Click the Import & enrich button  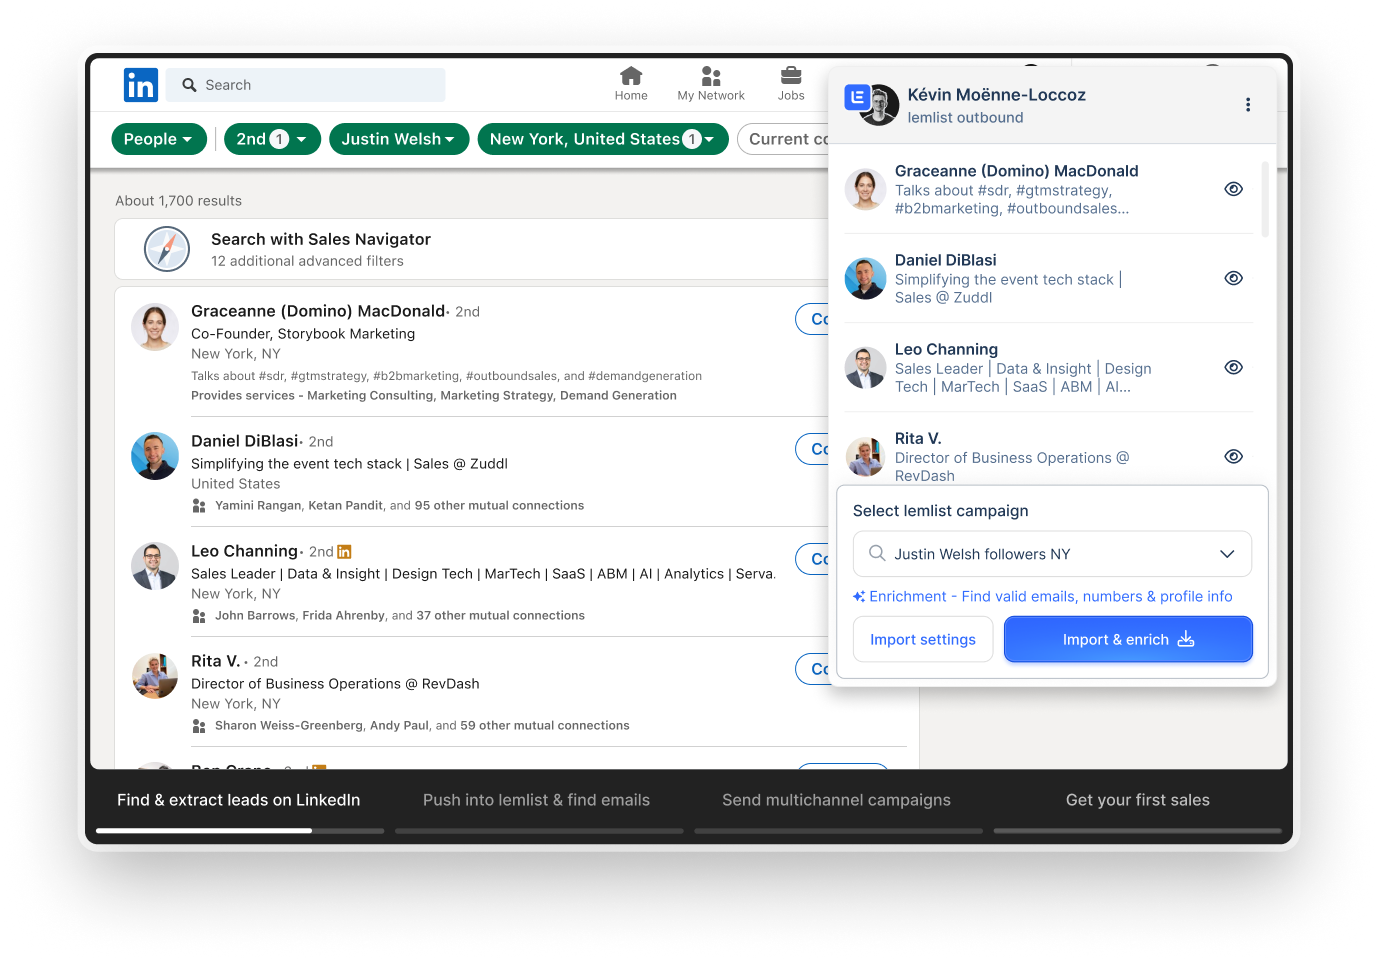coord(1128,640)
